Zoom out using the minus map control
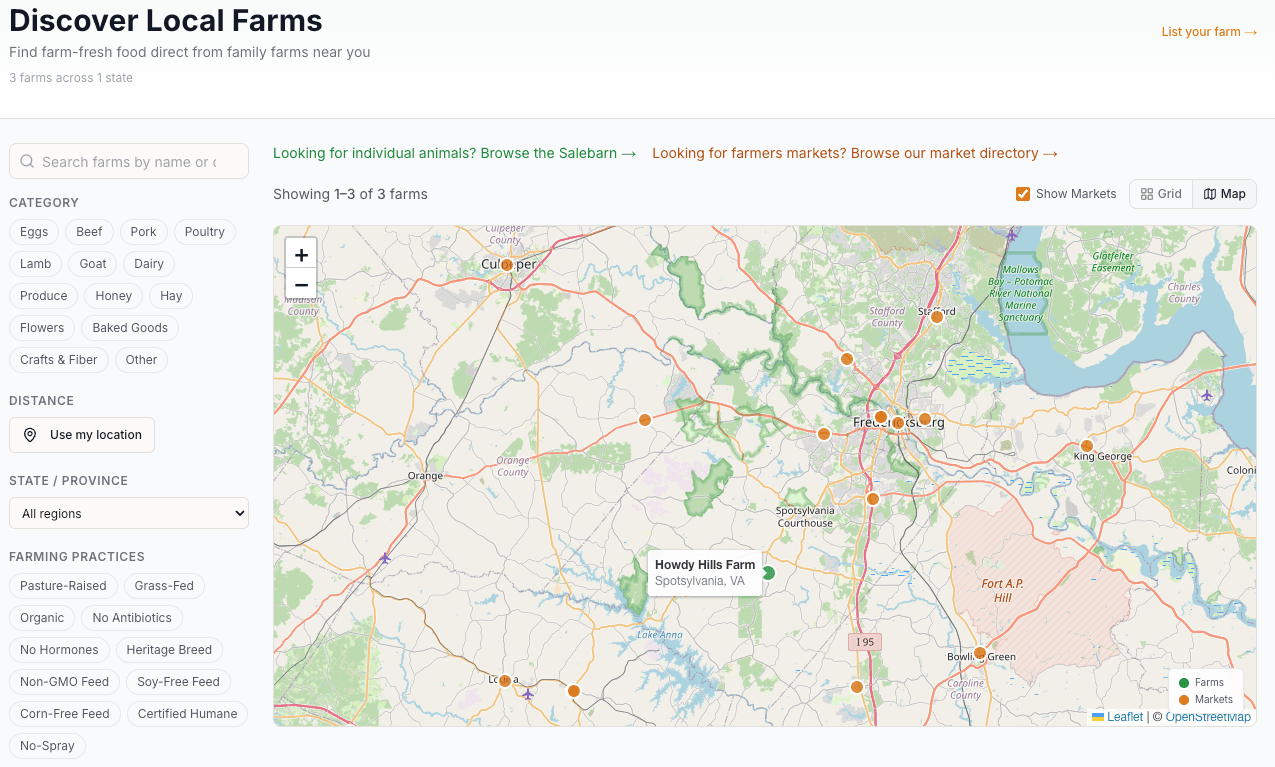This screenshot has height=767, width=1275. pos(301,284)
